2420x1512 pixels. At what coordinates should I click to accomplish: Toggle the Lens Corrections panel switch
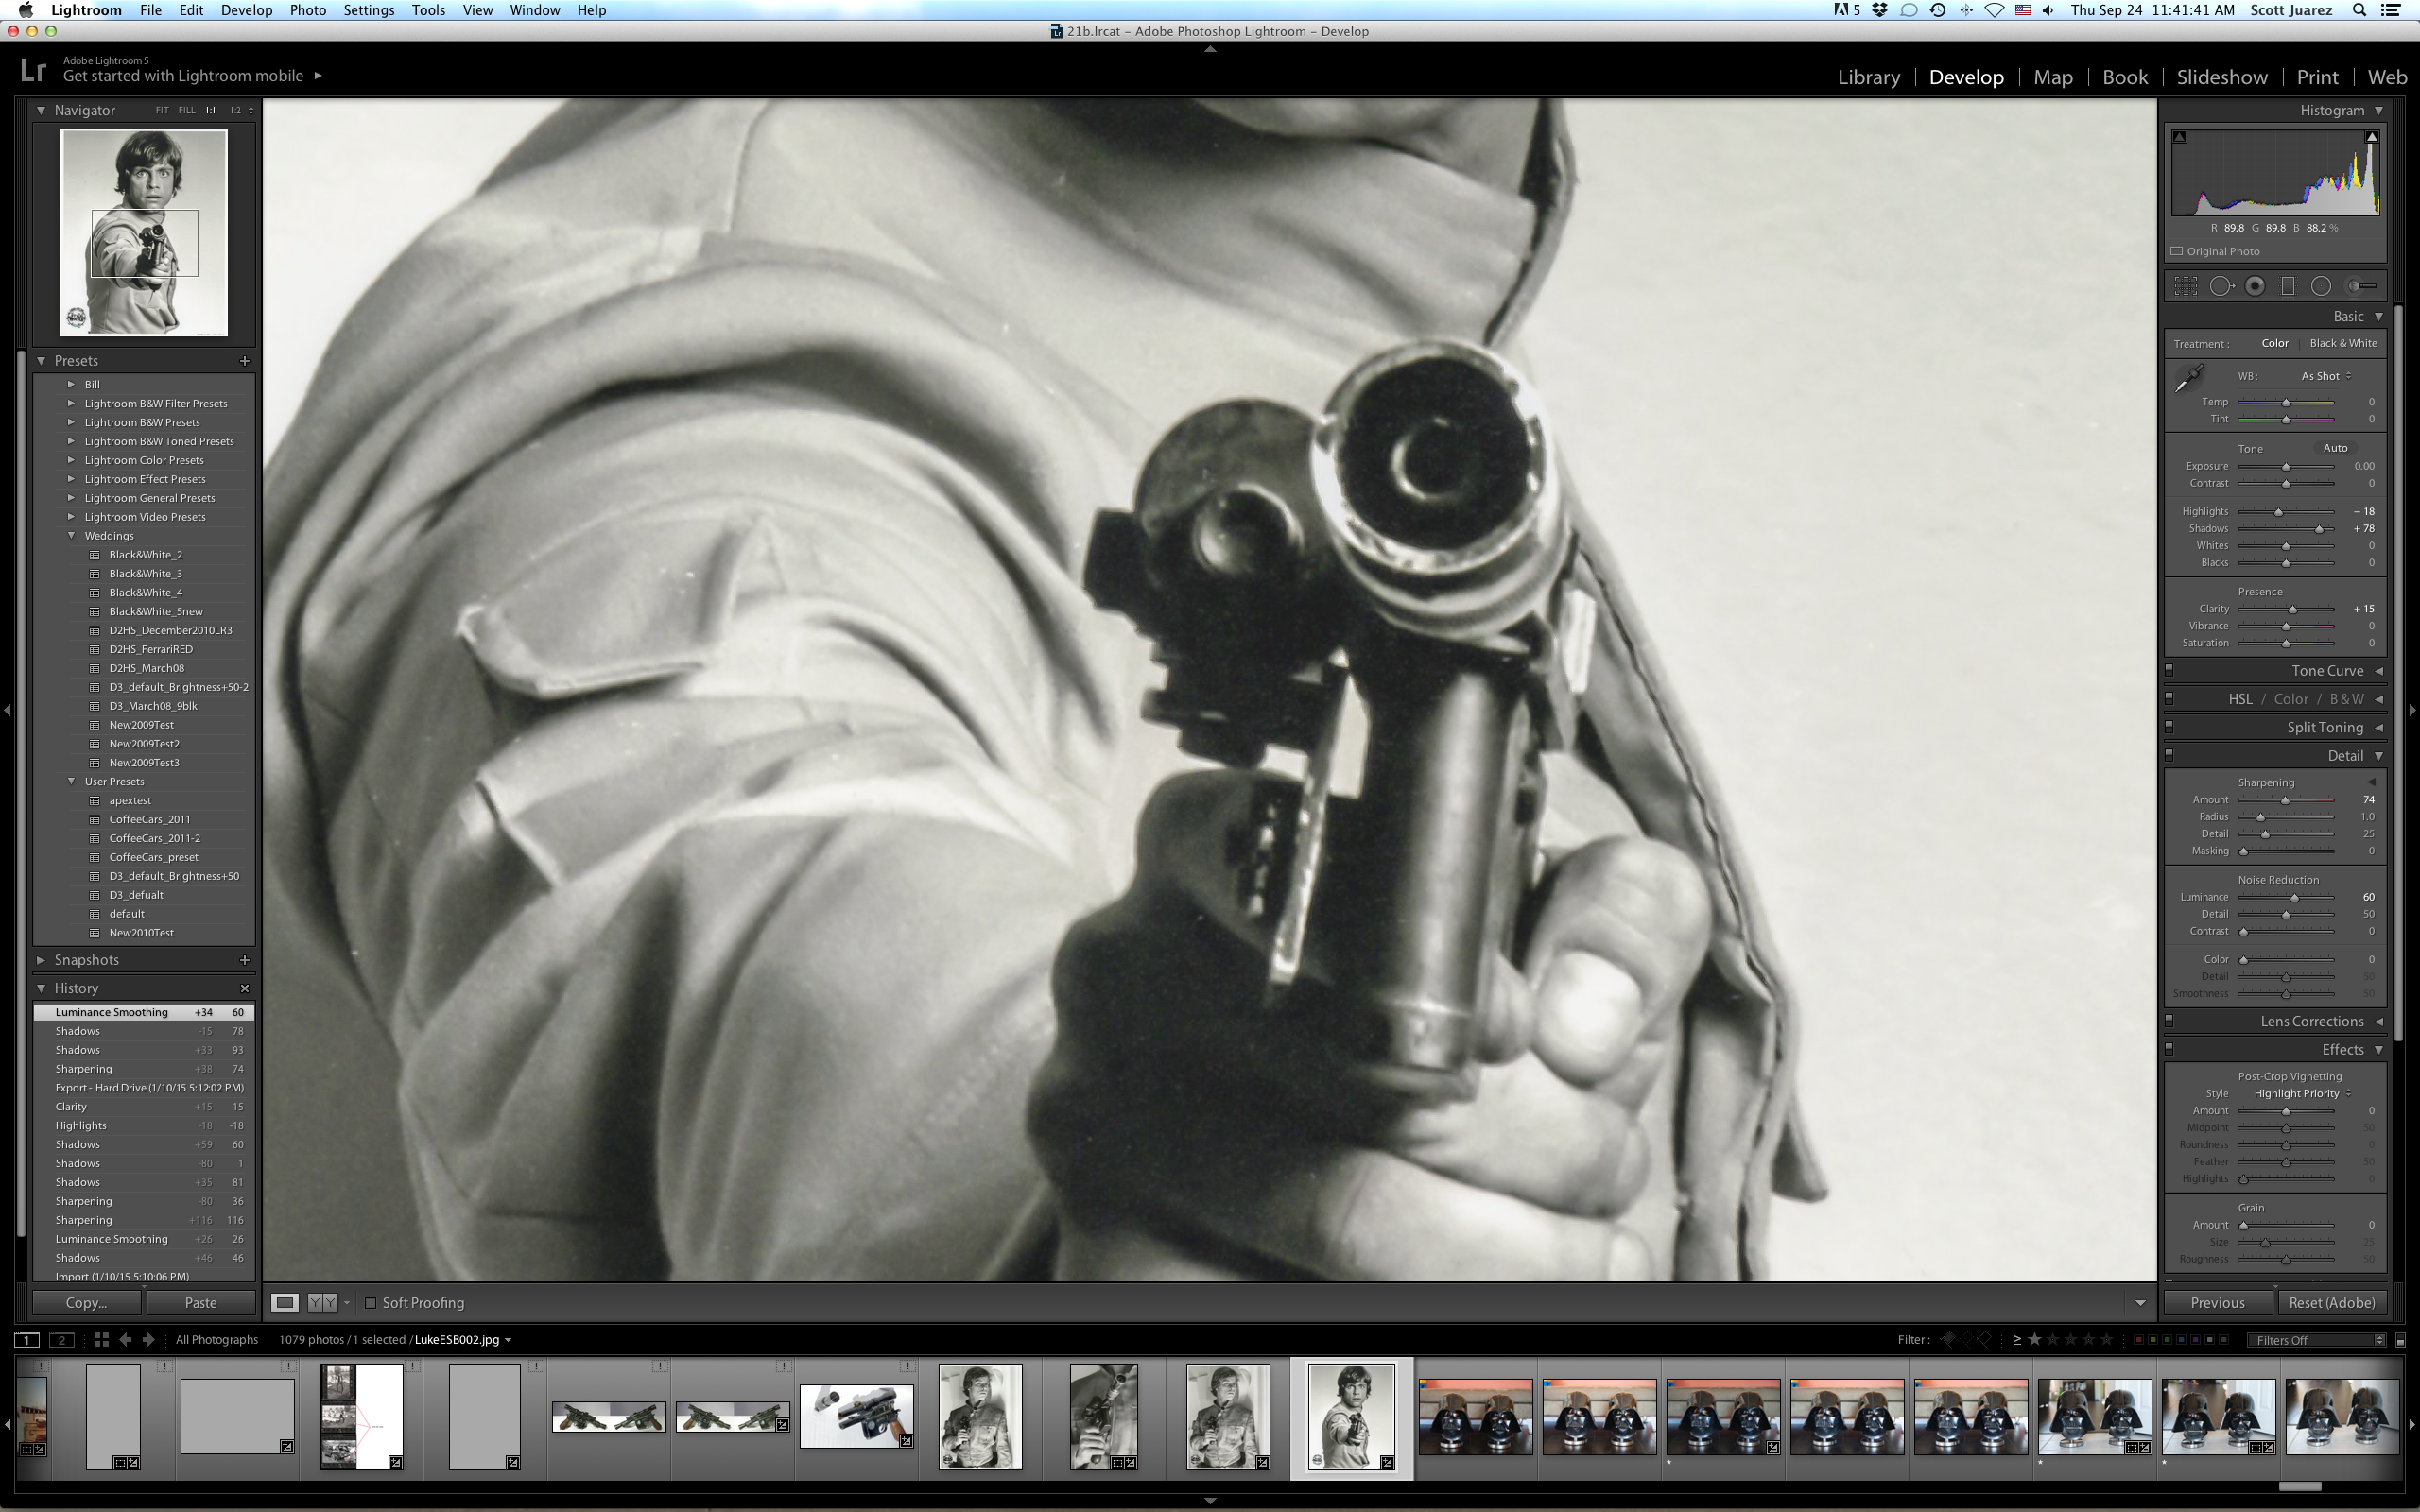point(2169,1020)
